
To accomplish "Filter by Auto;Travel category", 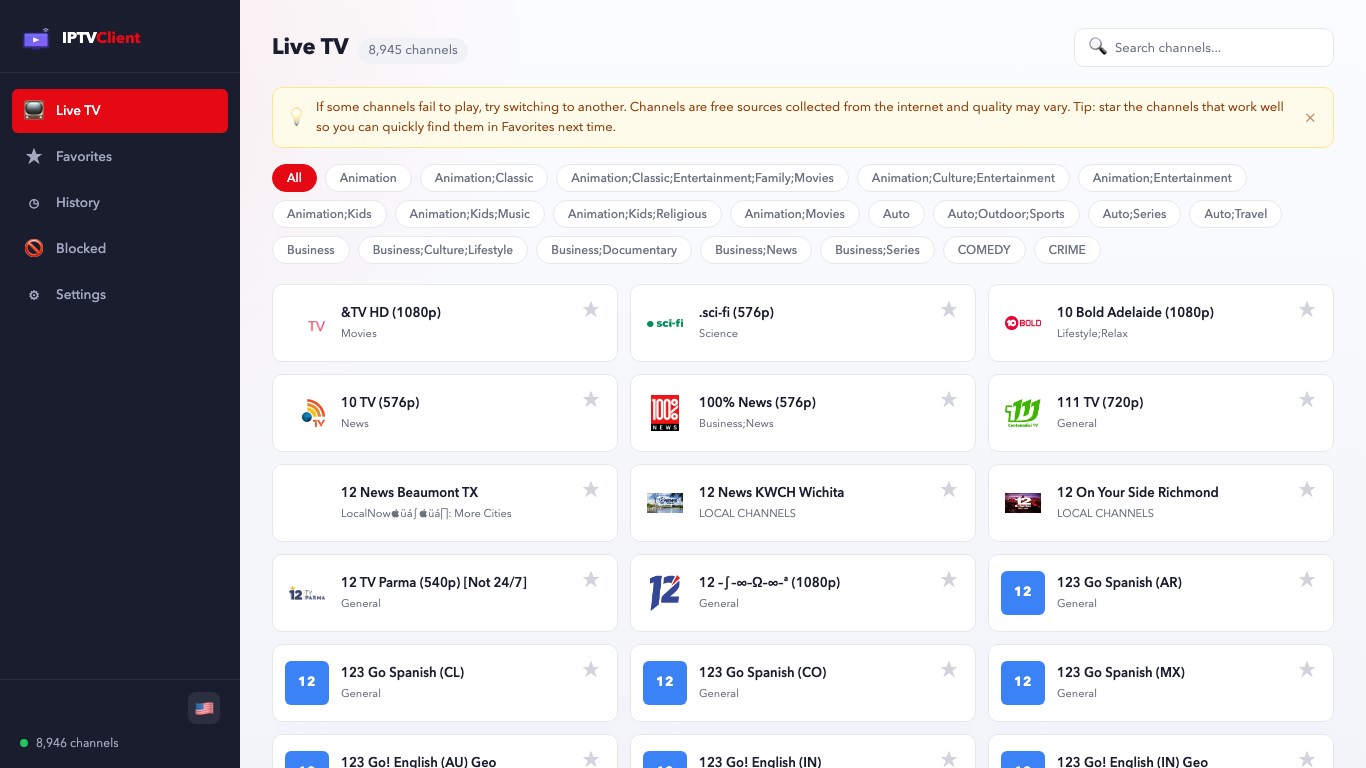I will pyautogui.click(x=1236, y=214).
